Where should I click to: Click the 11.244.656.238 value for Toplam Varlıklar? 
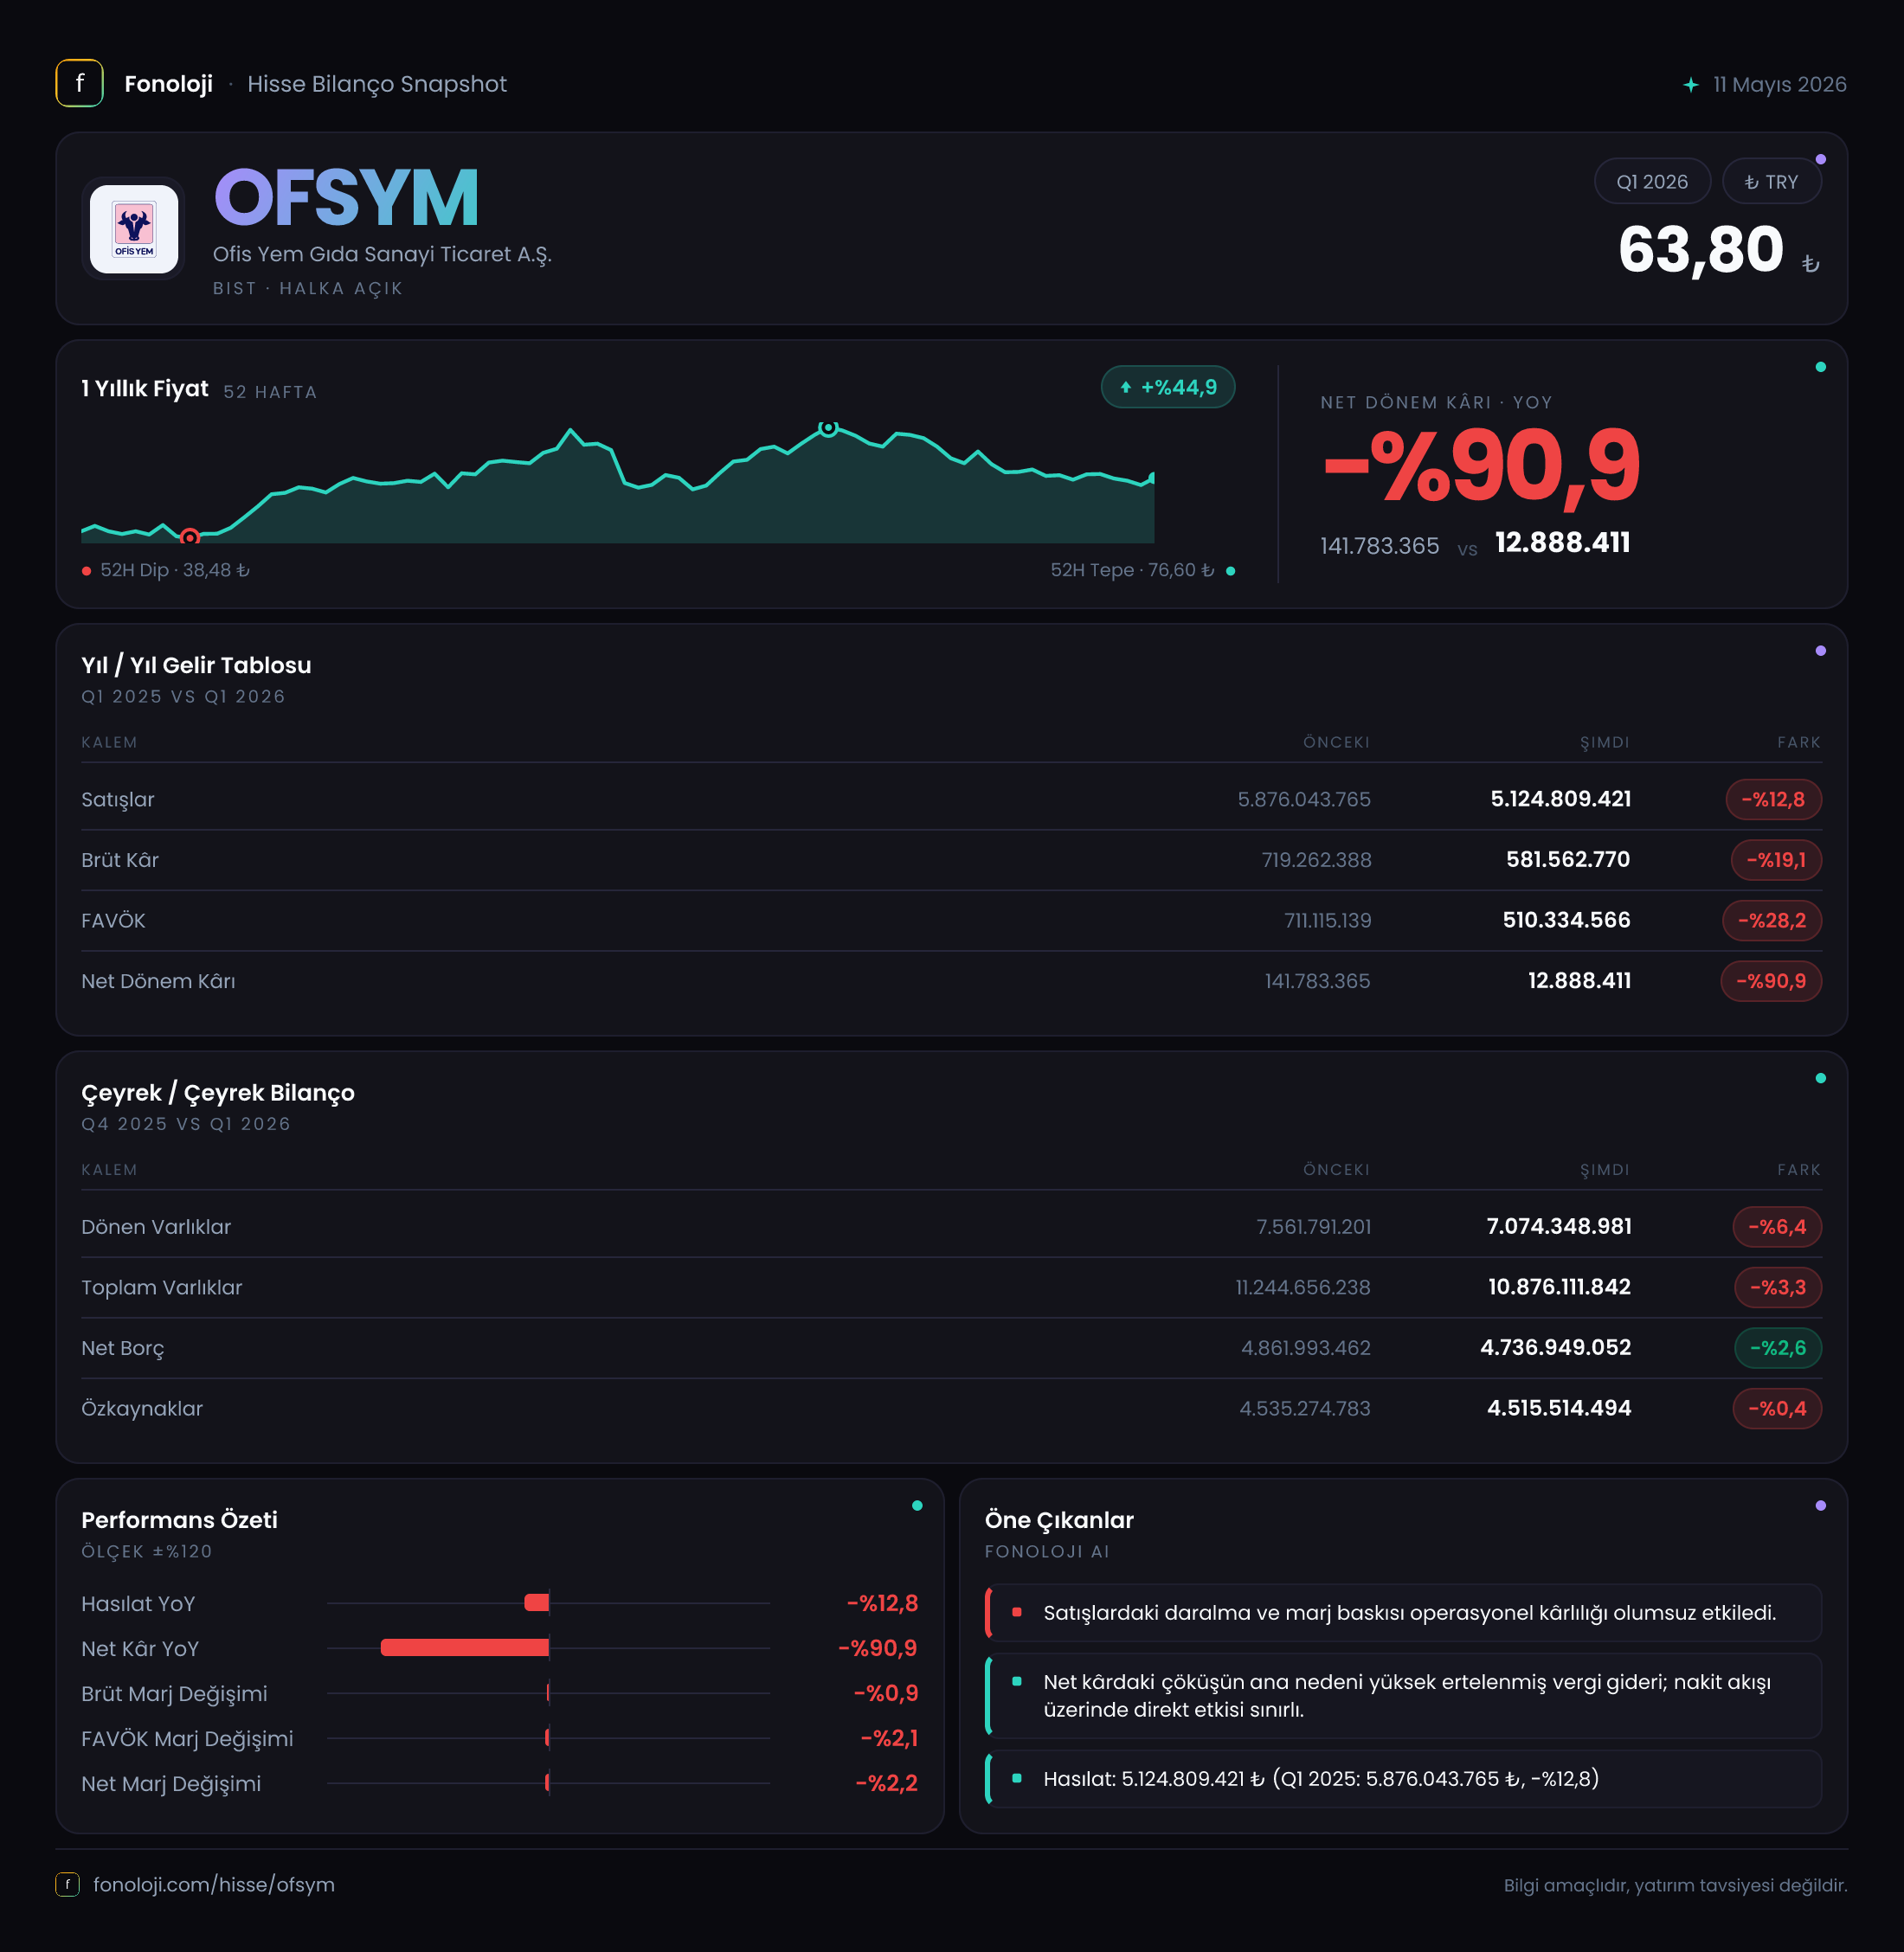[x=1303, y=1288]
